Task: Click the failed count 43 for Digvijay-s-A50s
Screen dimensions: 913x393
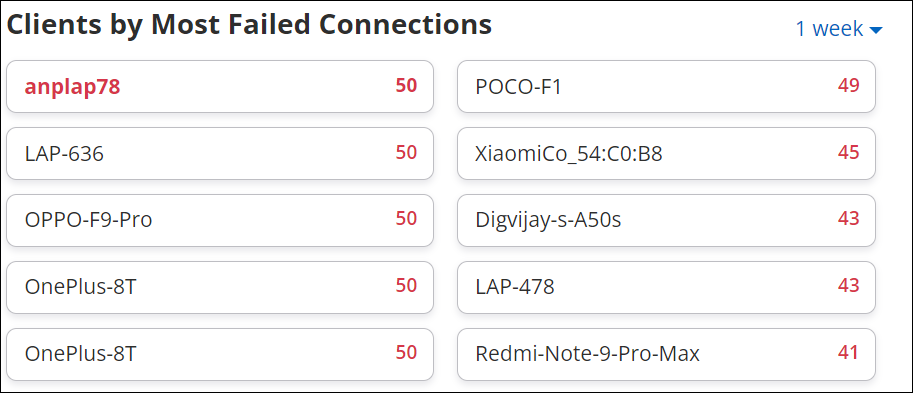Action: pyautogui.click(x=848, y=219)
